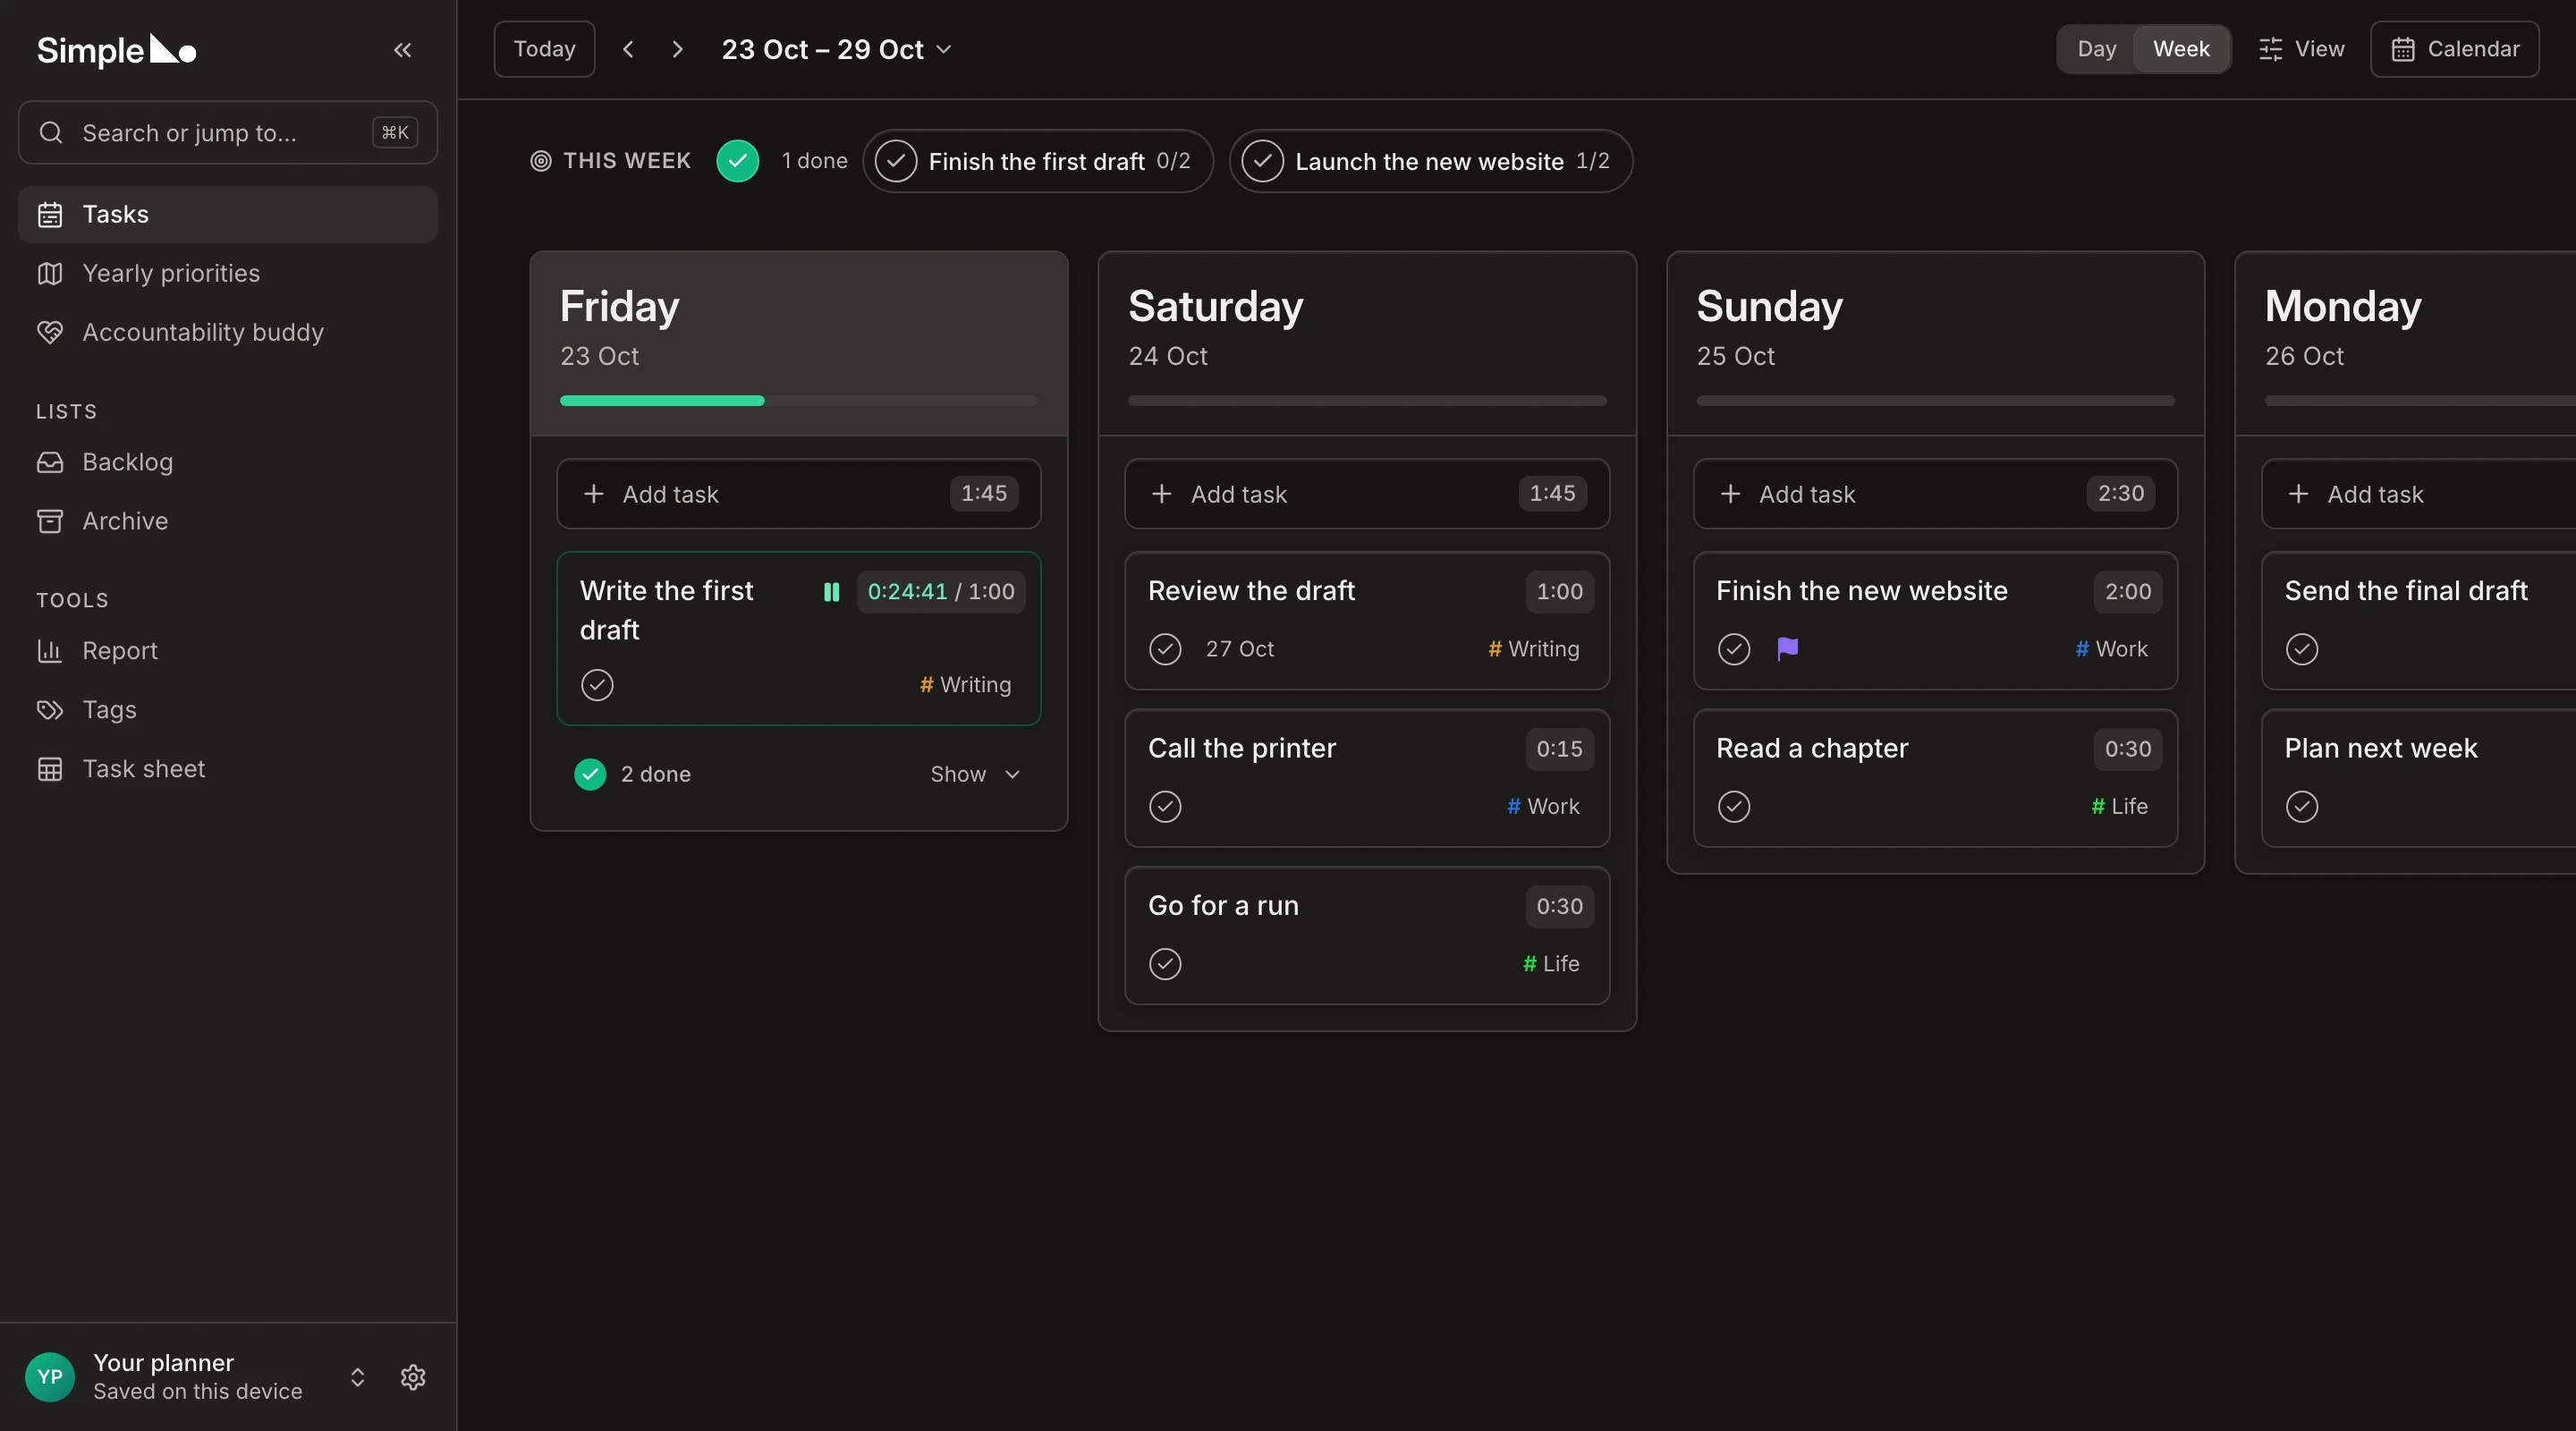Switch to Week view
The height and width of the screenshot is (1431, 2576).
coord(2181,49)
